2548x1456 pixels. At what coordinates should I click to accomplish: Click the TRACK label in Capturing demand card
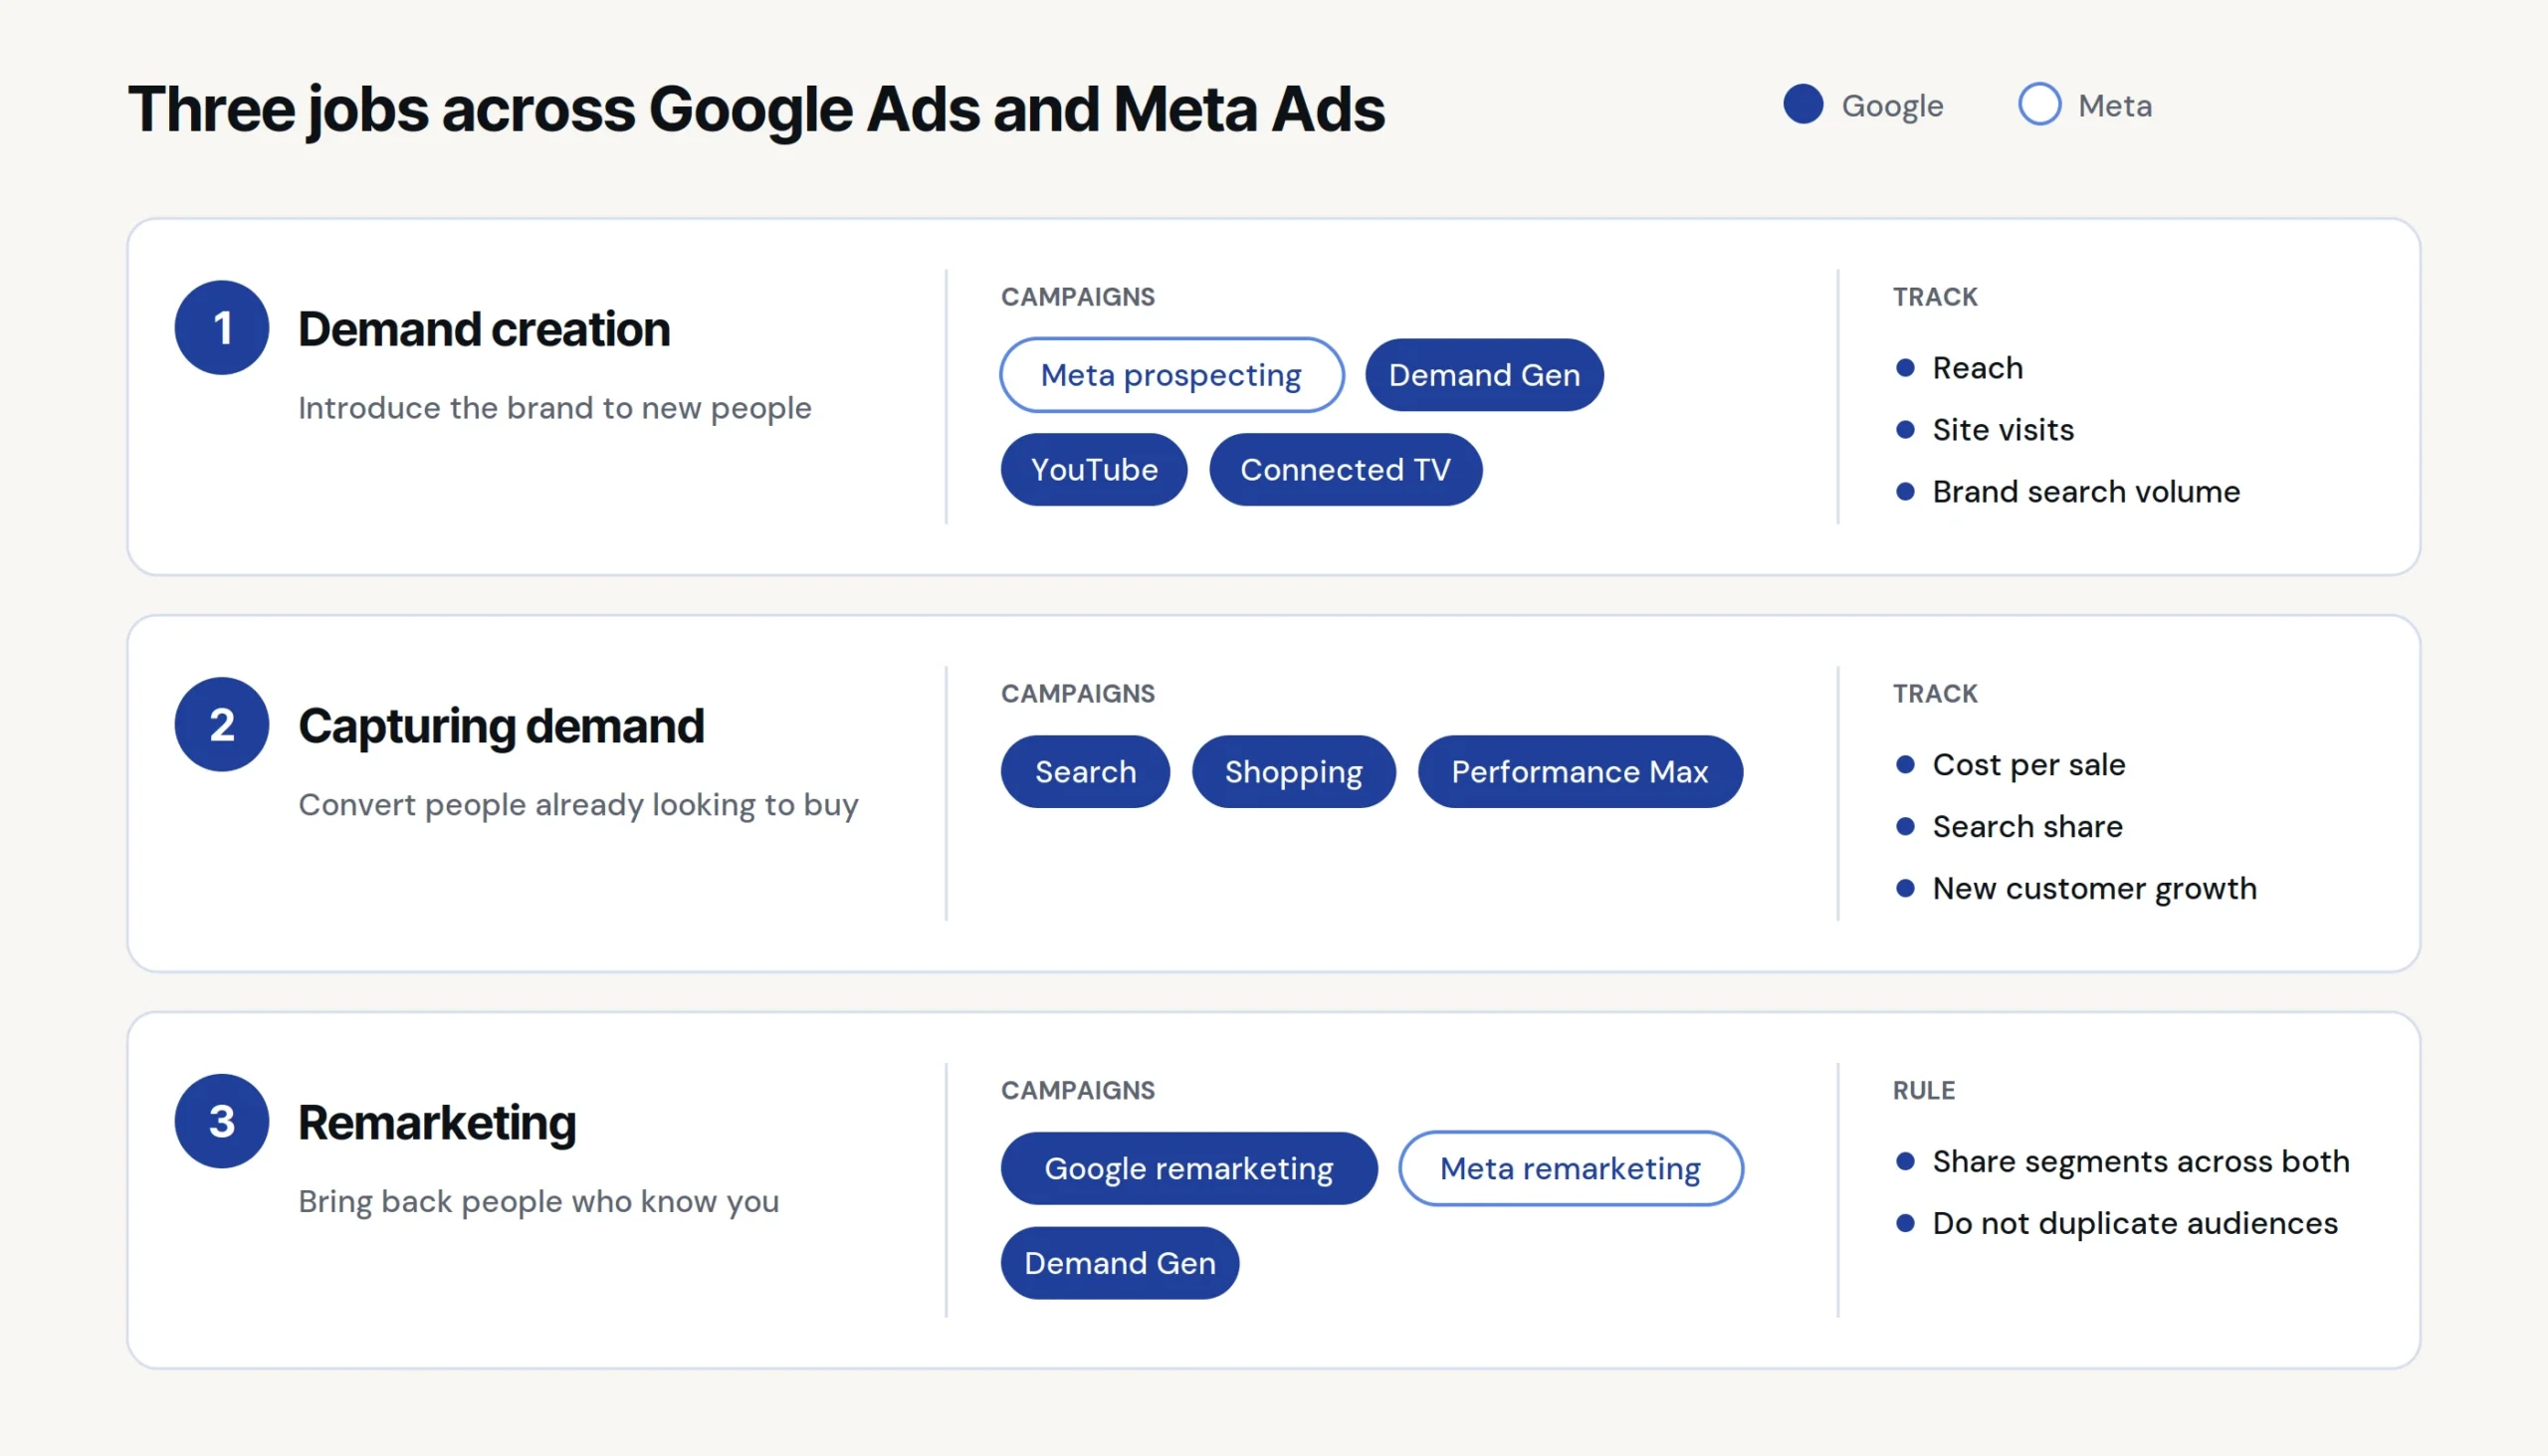[1935, 694]
